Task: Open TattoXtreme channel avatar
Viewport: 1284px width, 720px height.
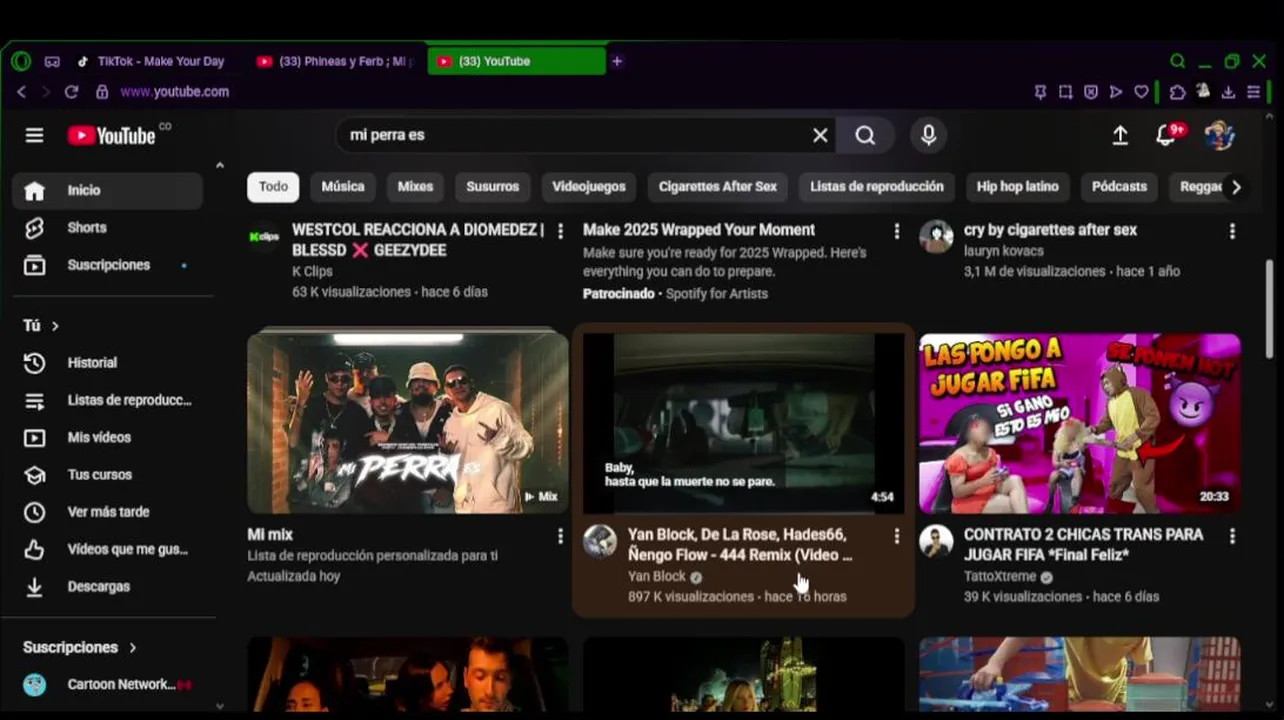Action: tap(936, 541)
